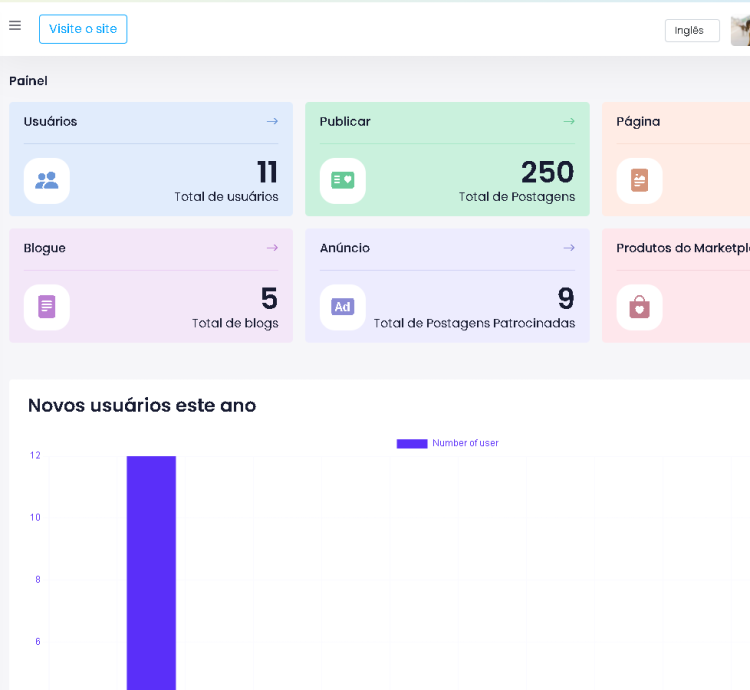Click the Publicar posts icon
The width and height of the screenshot is (750, 690).
(343, 181)
